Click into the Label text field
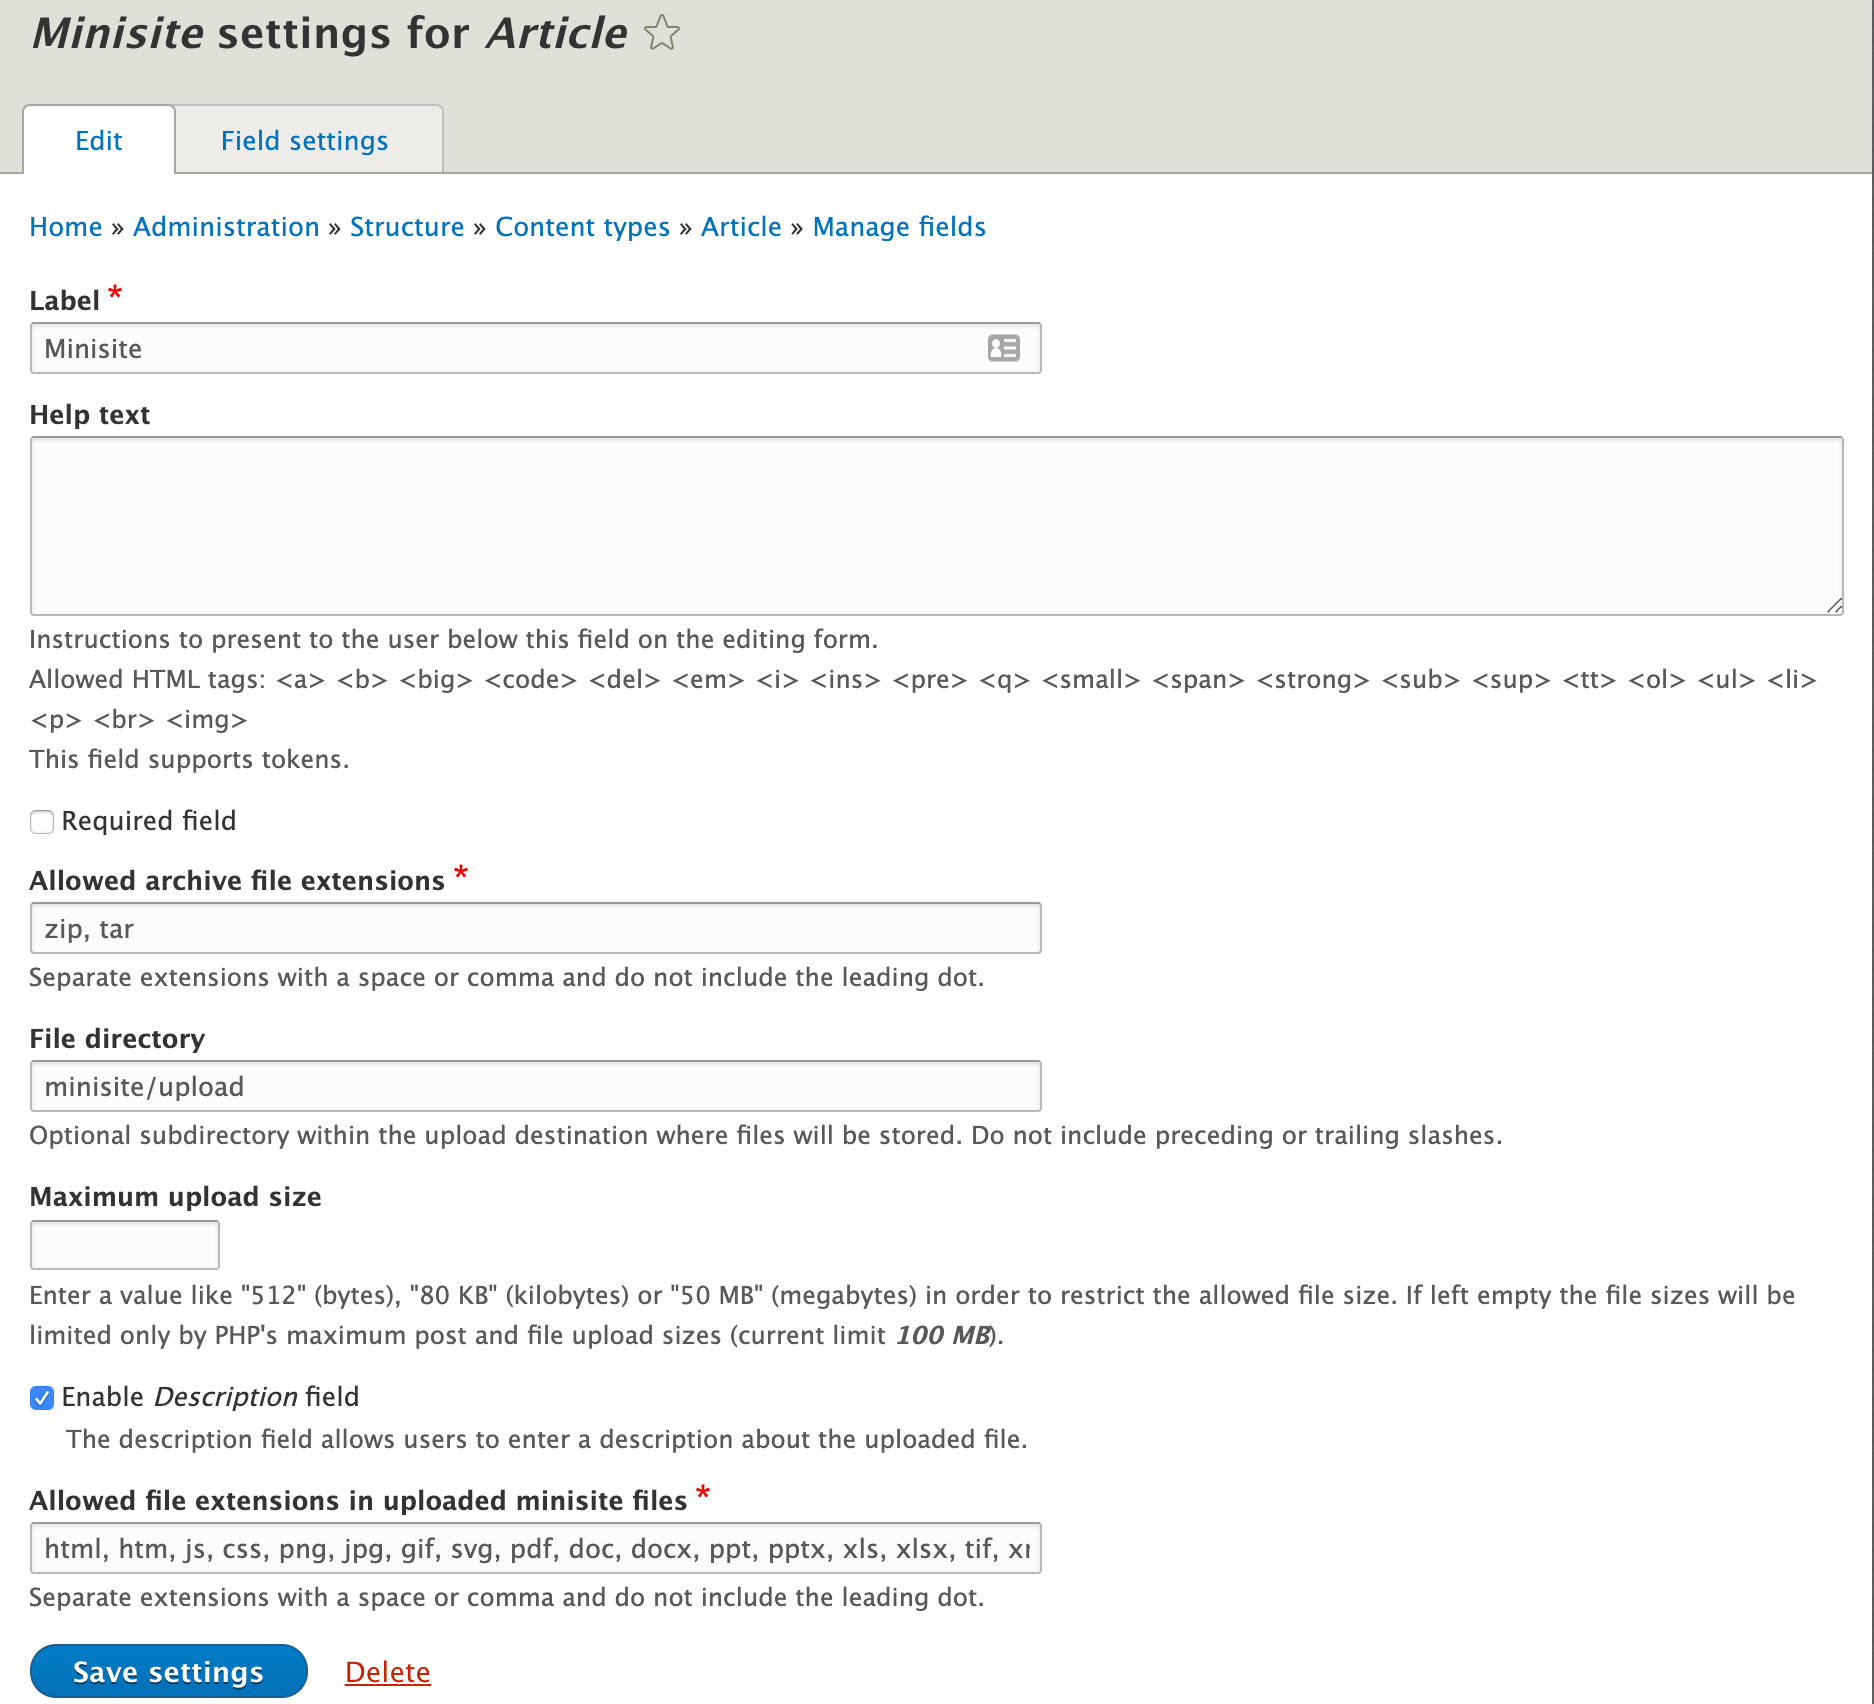The height and width of the screenshot is (1704, 1874). [535, 348]
